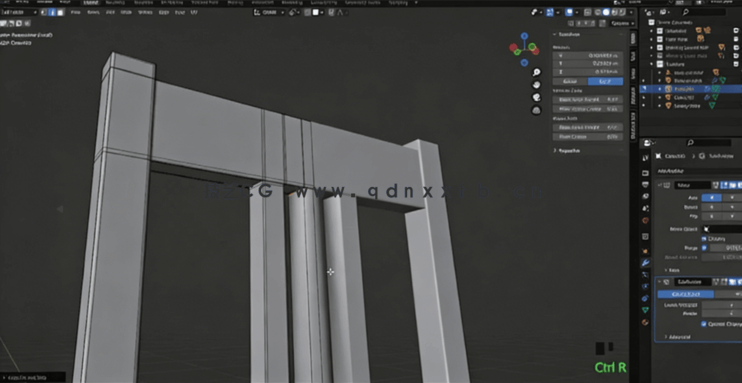
Task: Open the viewport shading options dropdown arrow
Action: click(x=631, y=12)
